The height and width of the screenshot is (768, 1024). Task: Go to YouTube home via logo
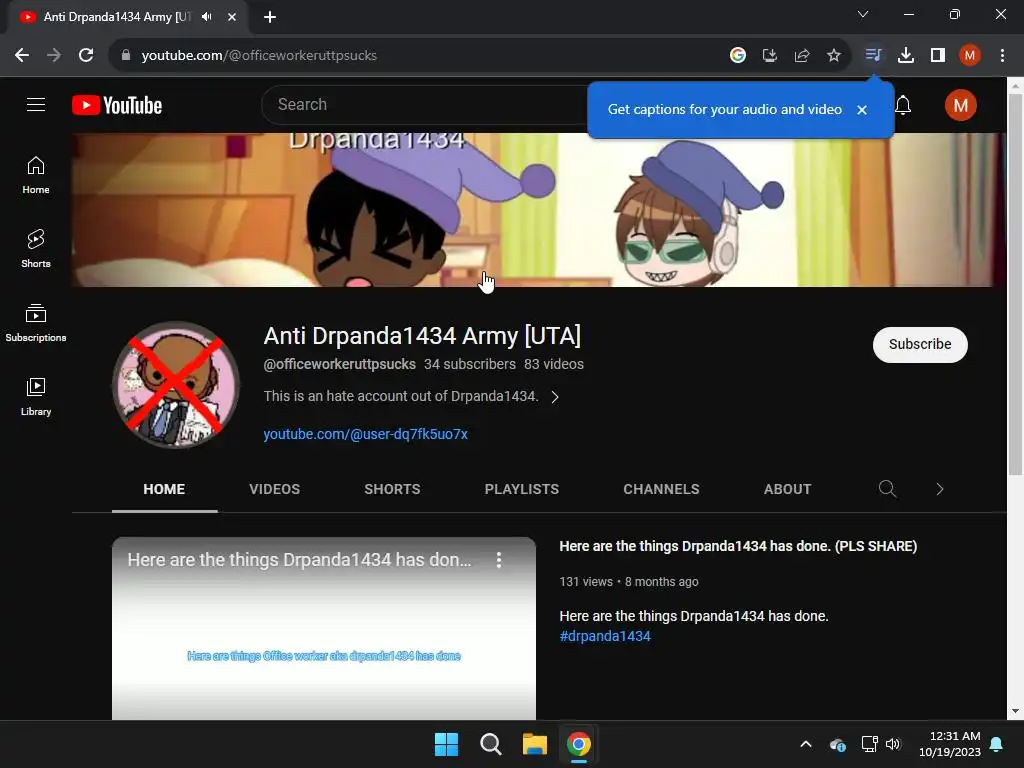[117, 105]
